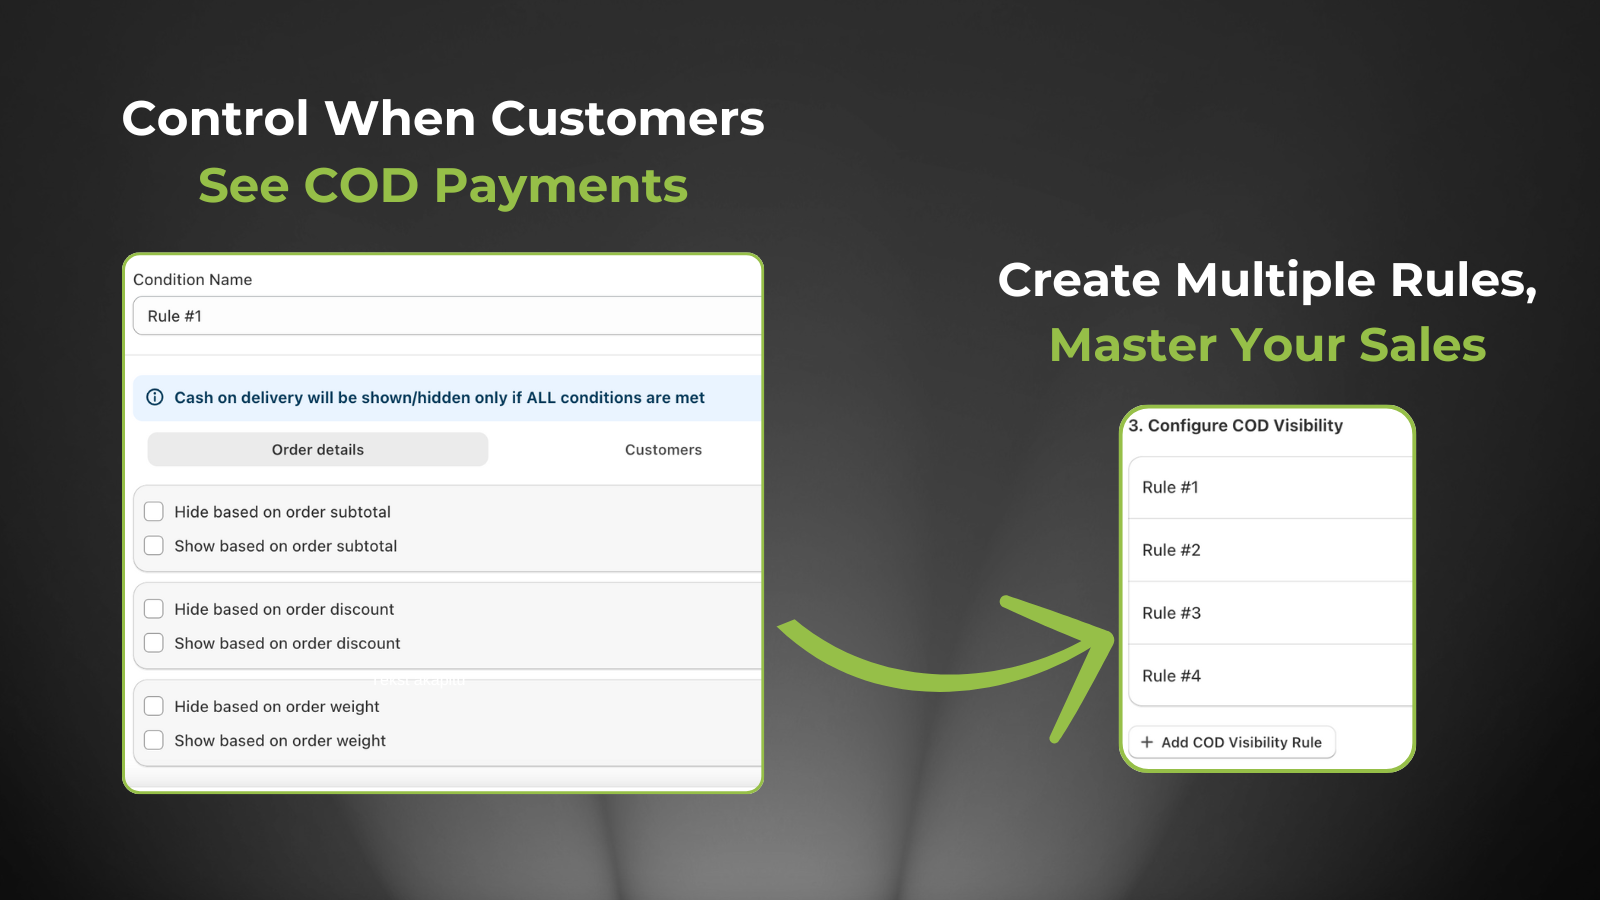Focus the Condition Name input field
This screenshot has width=1600, height=900.
448,316
